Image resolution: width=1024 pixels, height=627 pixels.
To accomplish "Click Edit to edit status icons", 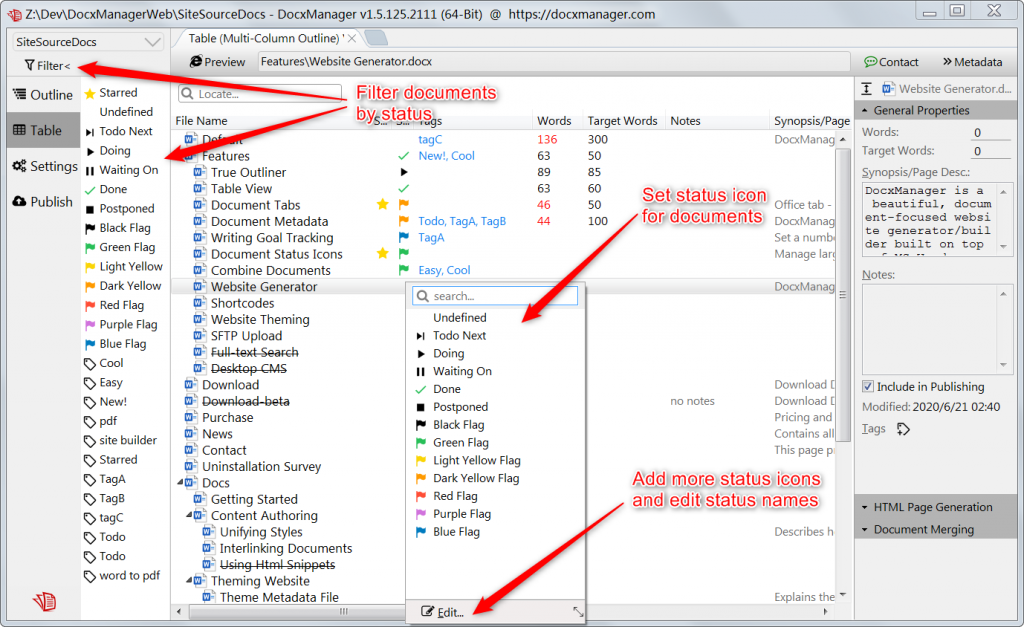I will click(x=443, y=612).
